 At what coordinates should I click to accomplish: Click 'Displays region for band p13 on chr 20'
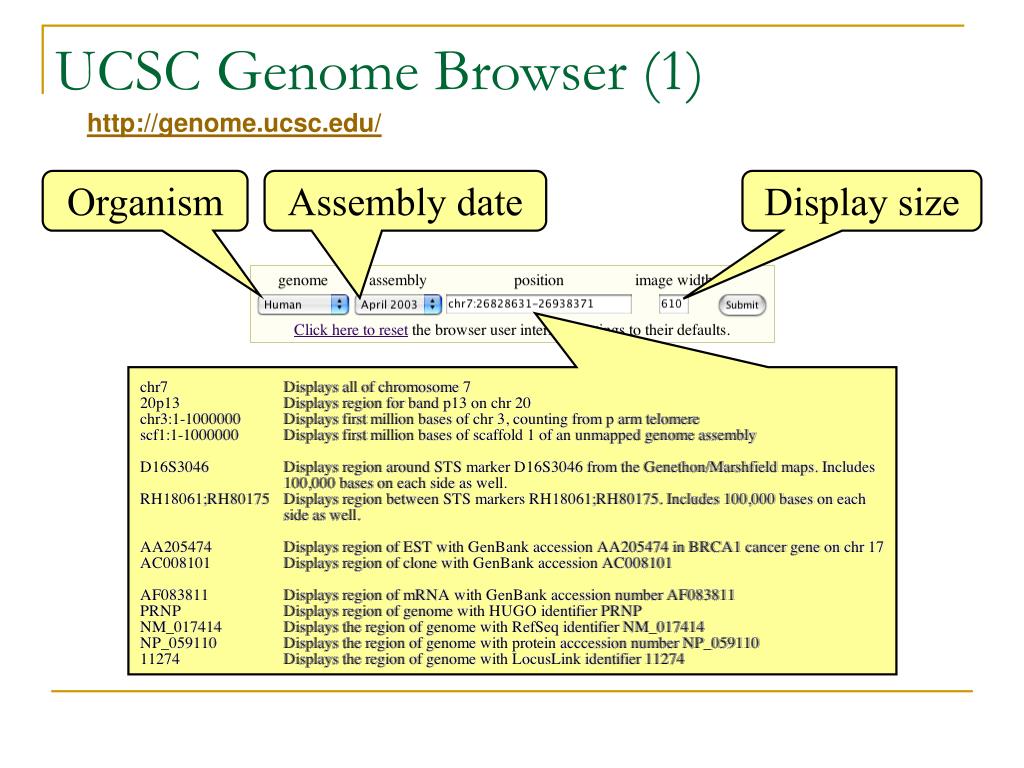tap(407, 403)
